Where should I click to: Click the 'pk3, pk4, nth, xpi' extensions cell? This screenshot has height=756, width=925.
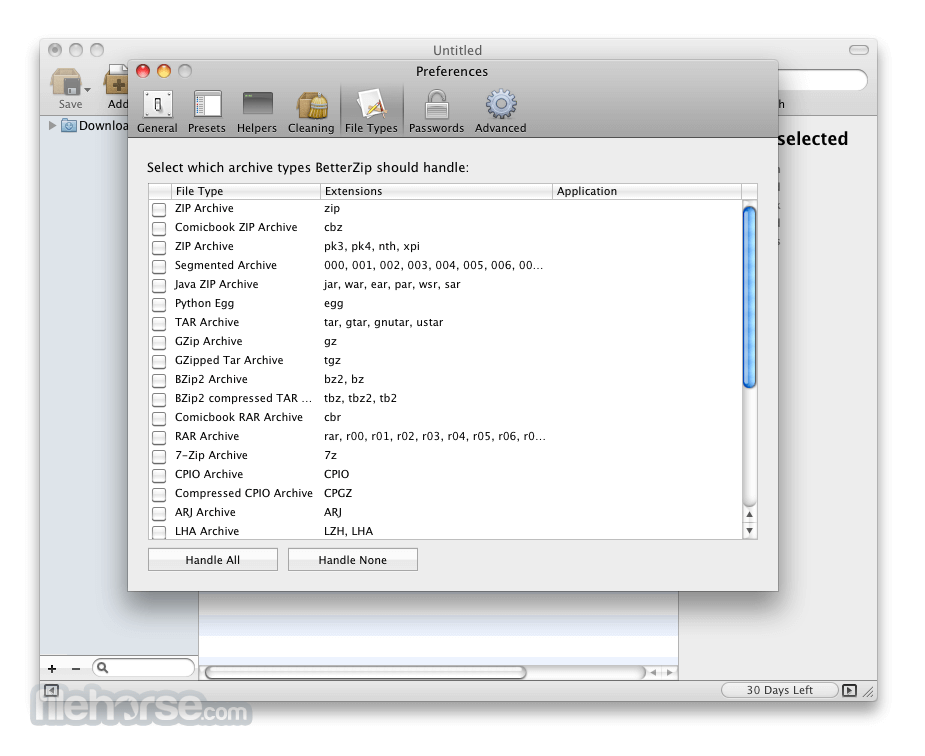pyautogui.click(x=372, y=246)
